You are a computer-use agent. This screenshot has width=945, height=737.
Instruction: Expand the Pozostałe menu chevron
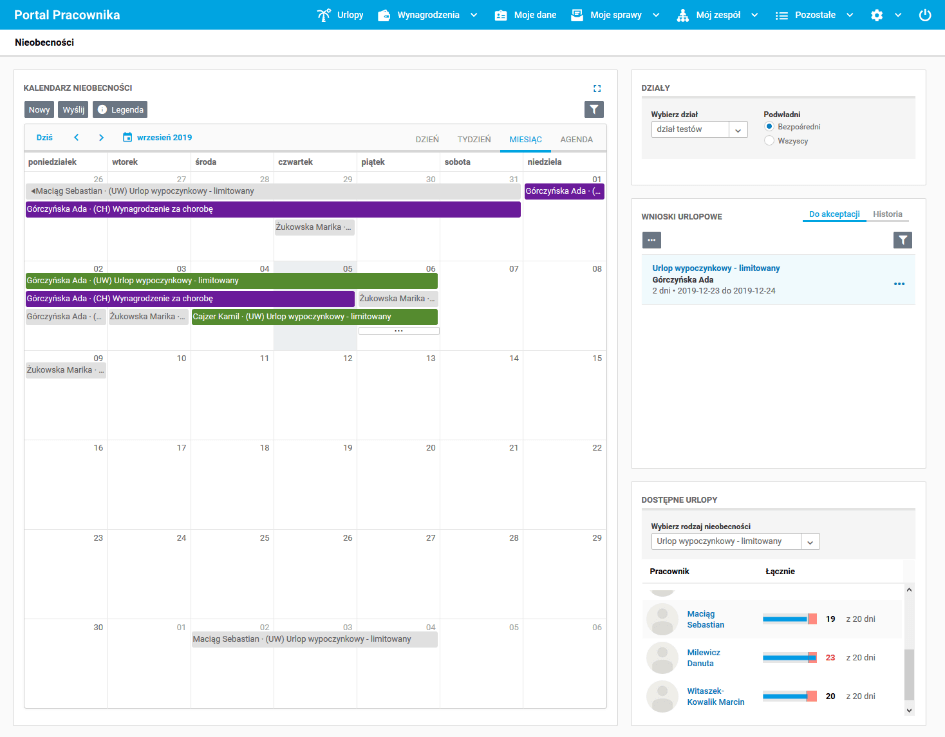point(850,15)
